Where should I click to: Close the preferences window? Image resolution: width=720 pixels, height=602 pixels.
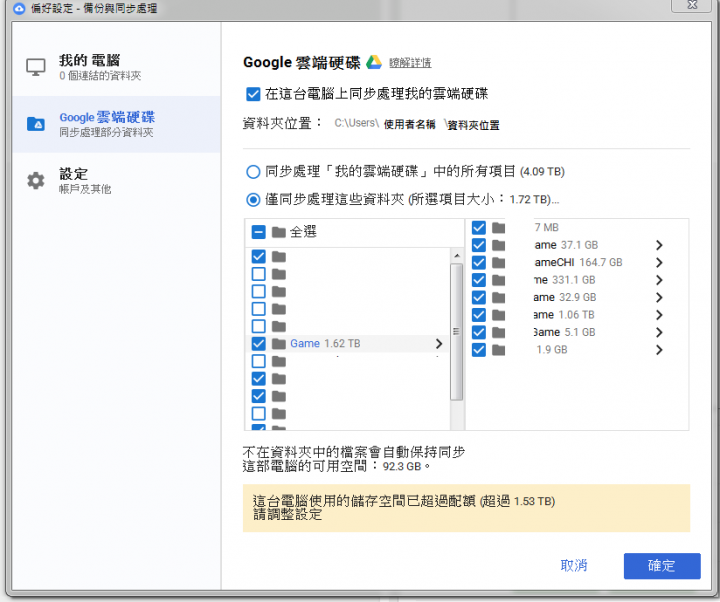(x=692, y=5)
